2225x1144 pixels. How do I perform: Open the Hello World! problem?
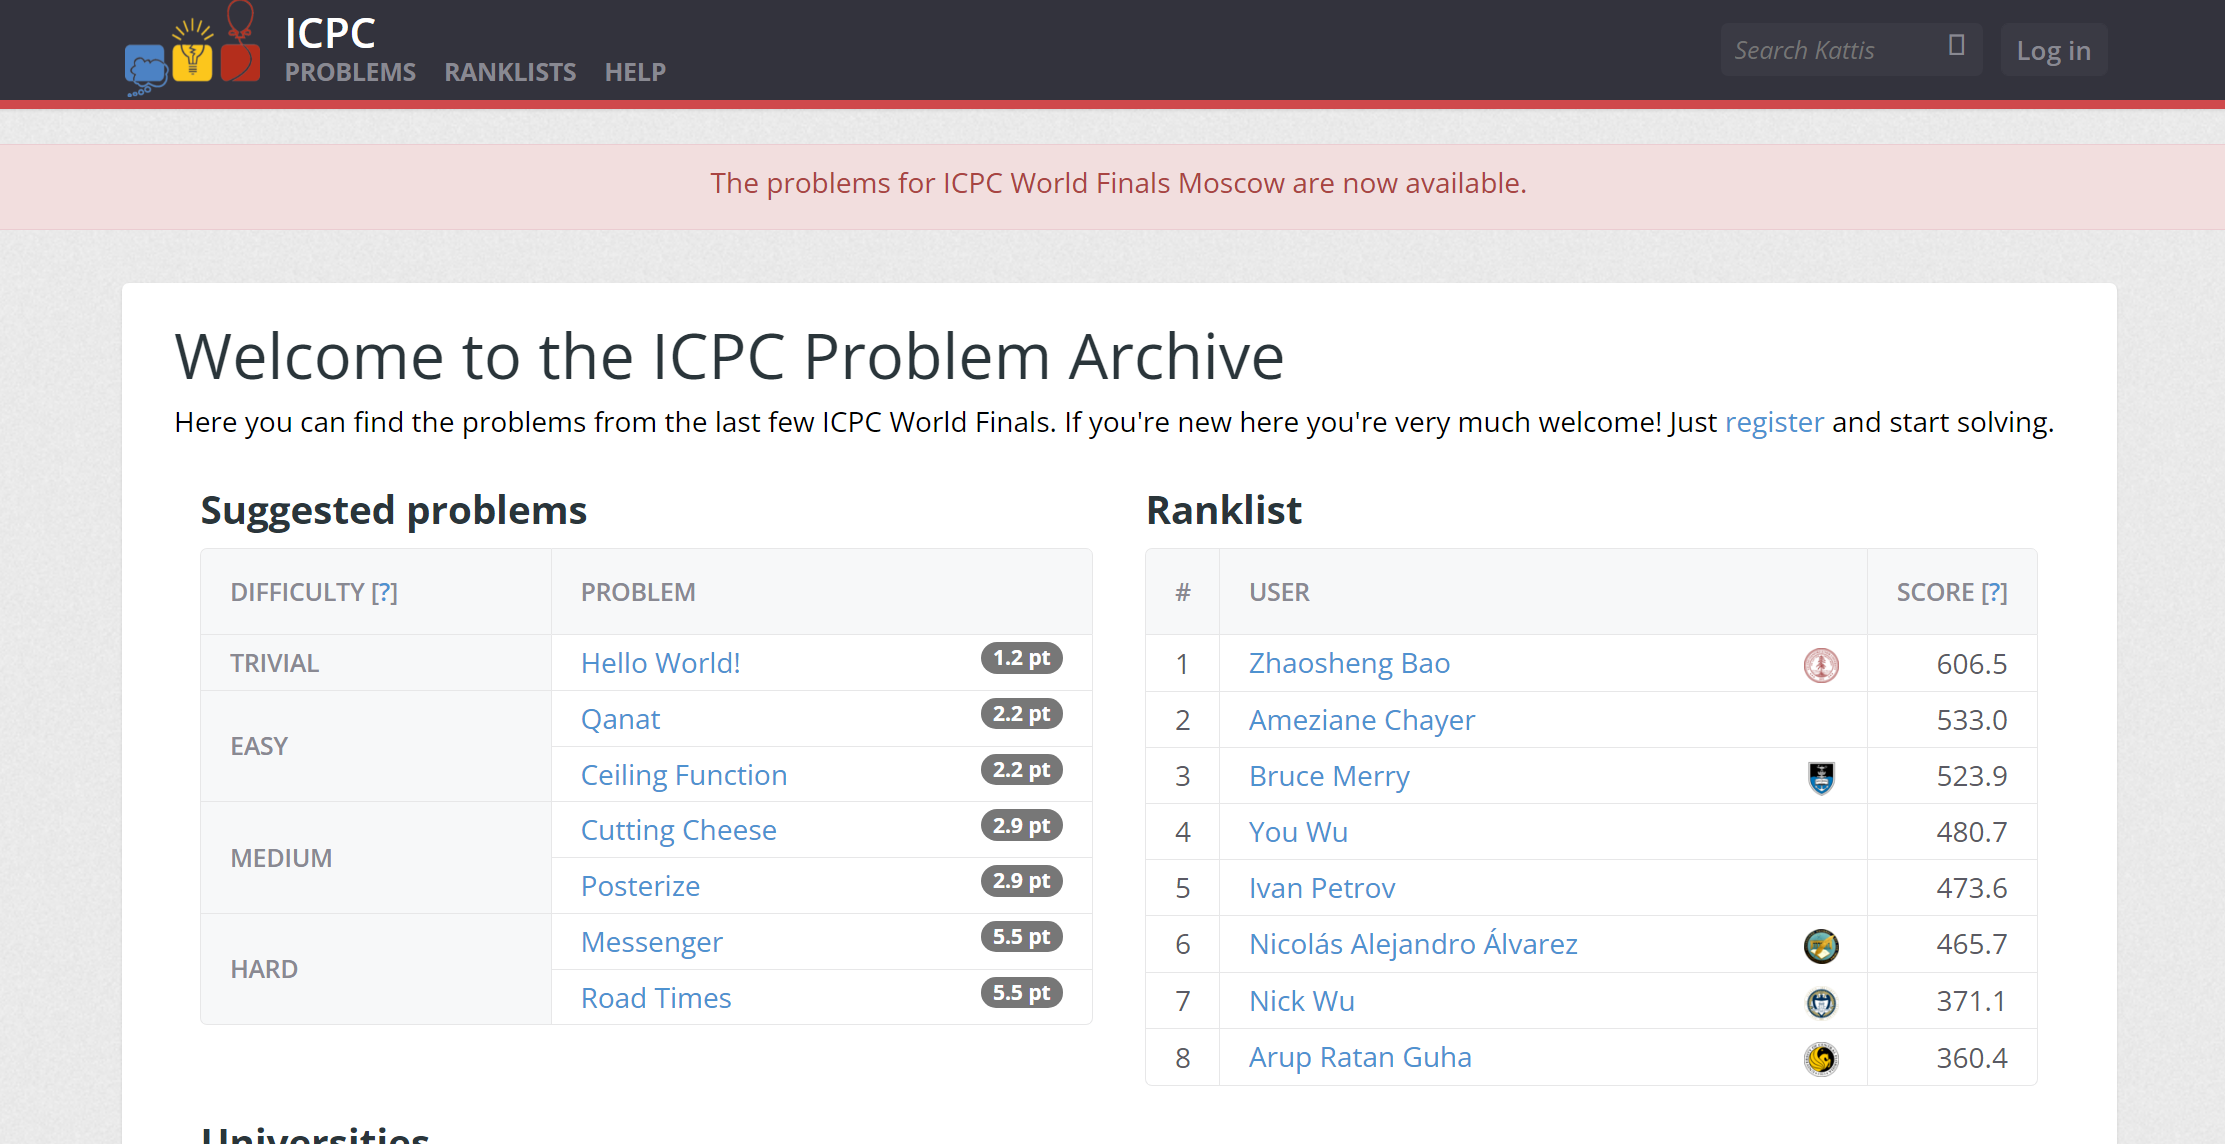click(660, 663)
